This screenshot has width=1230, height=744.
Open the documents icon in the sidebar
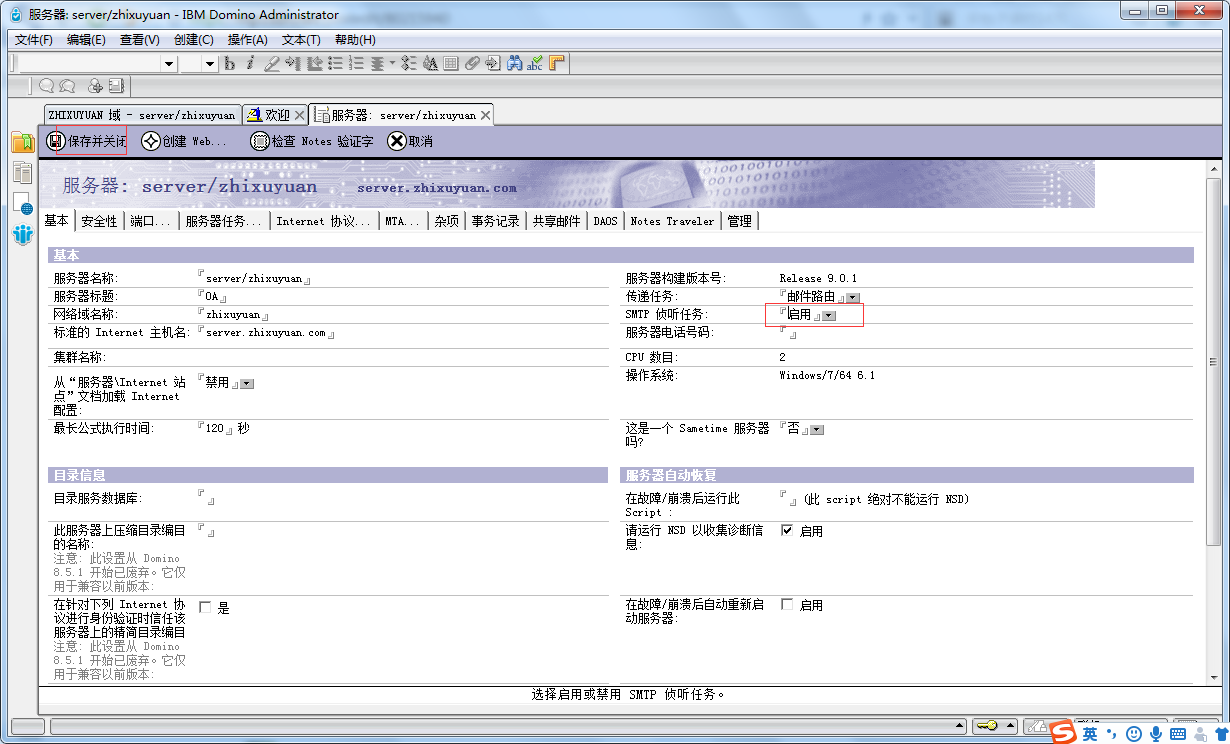[23, 172]
